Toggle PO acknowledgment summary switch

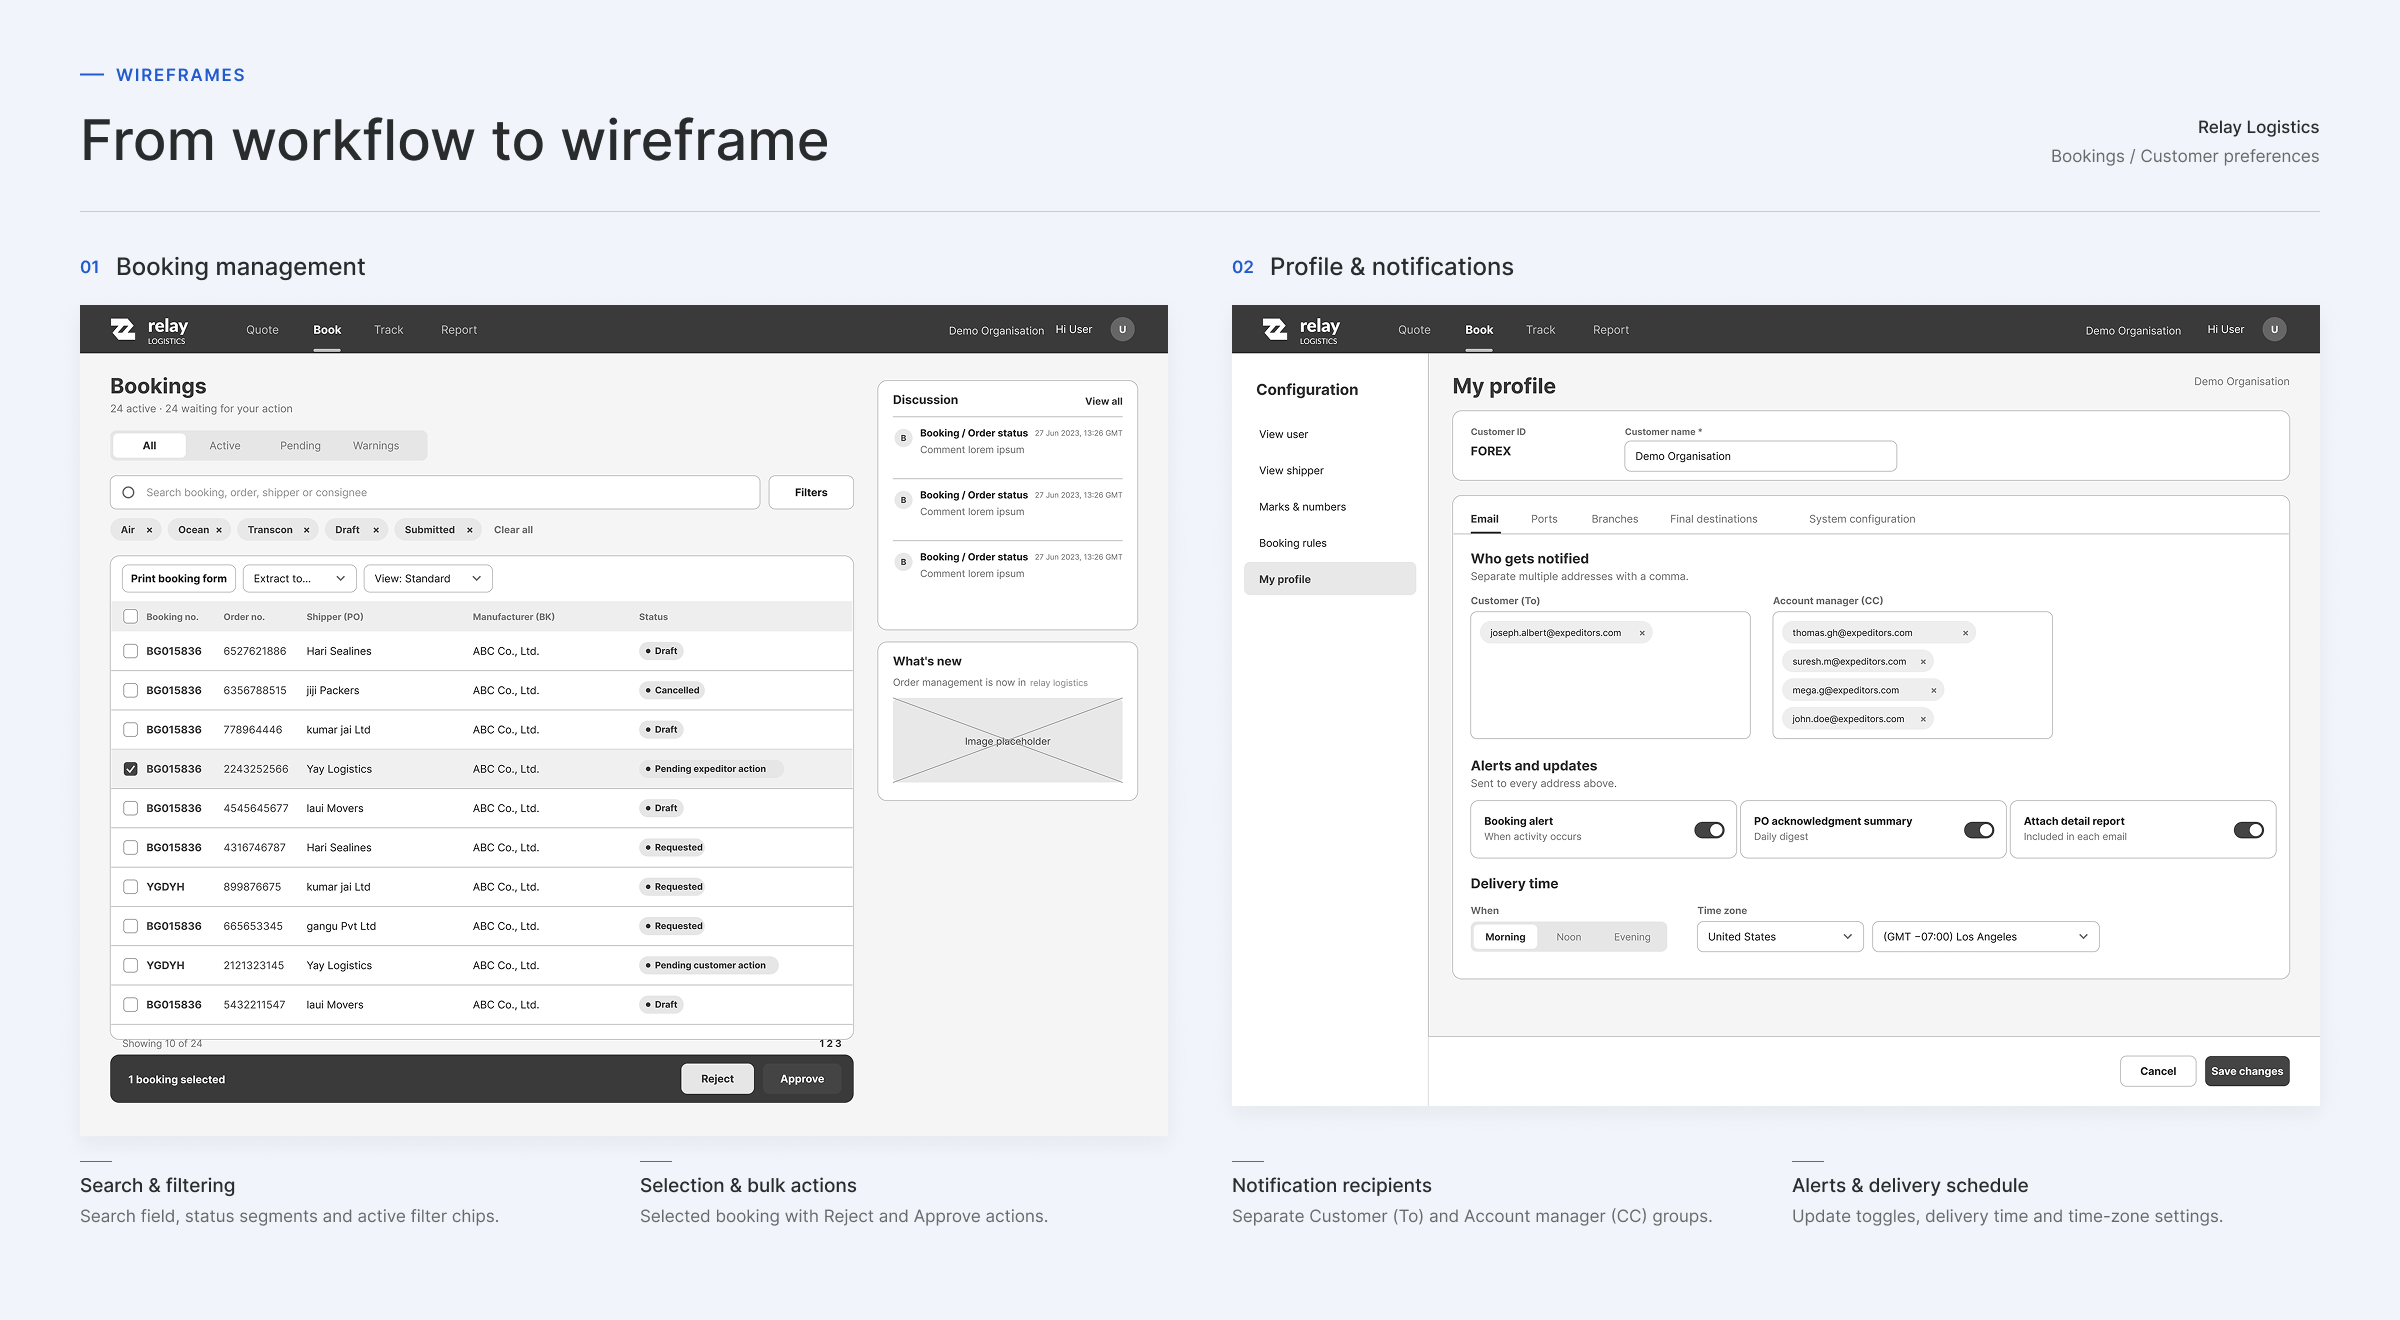1979,830
